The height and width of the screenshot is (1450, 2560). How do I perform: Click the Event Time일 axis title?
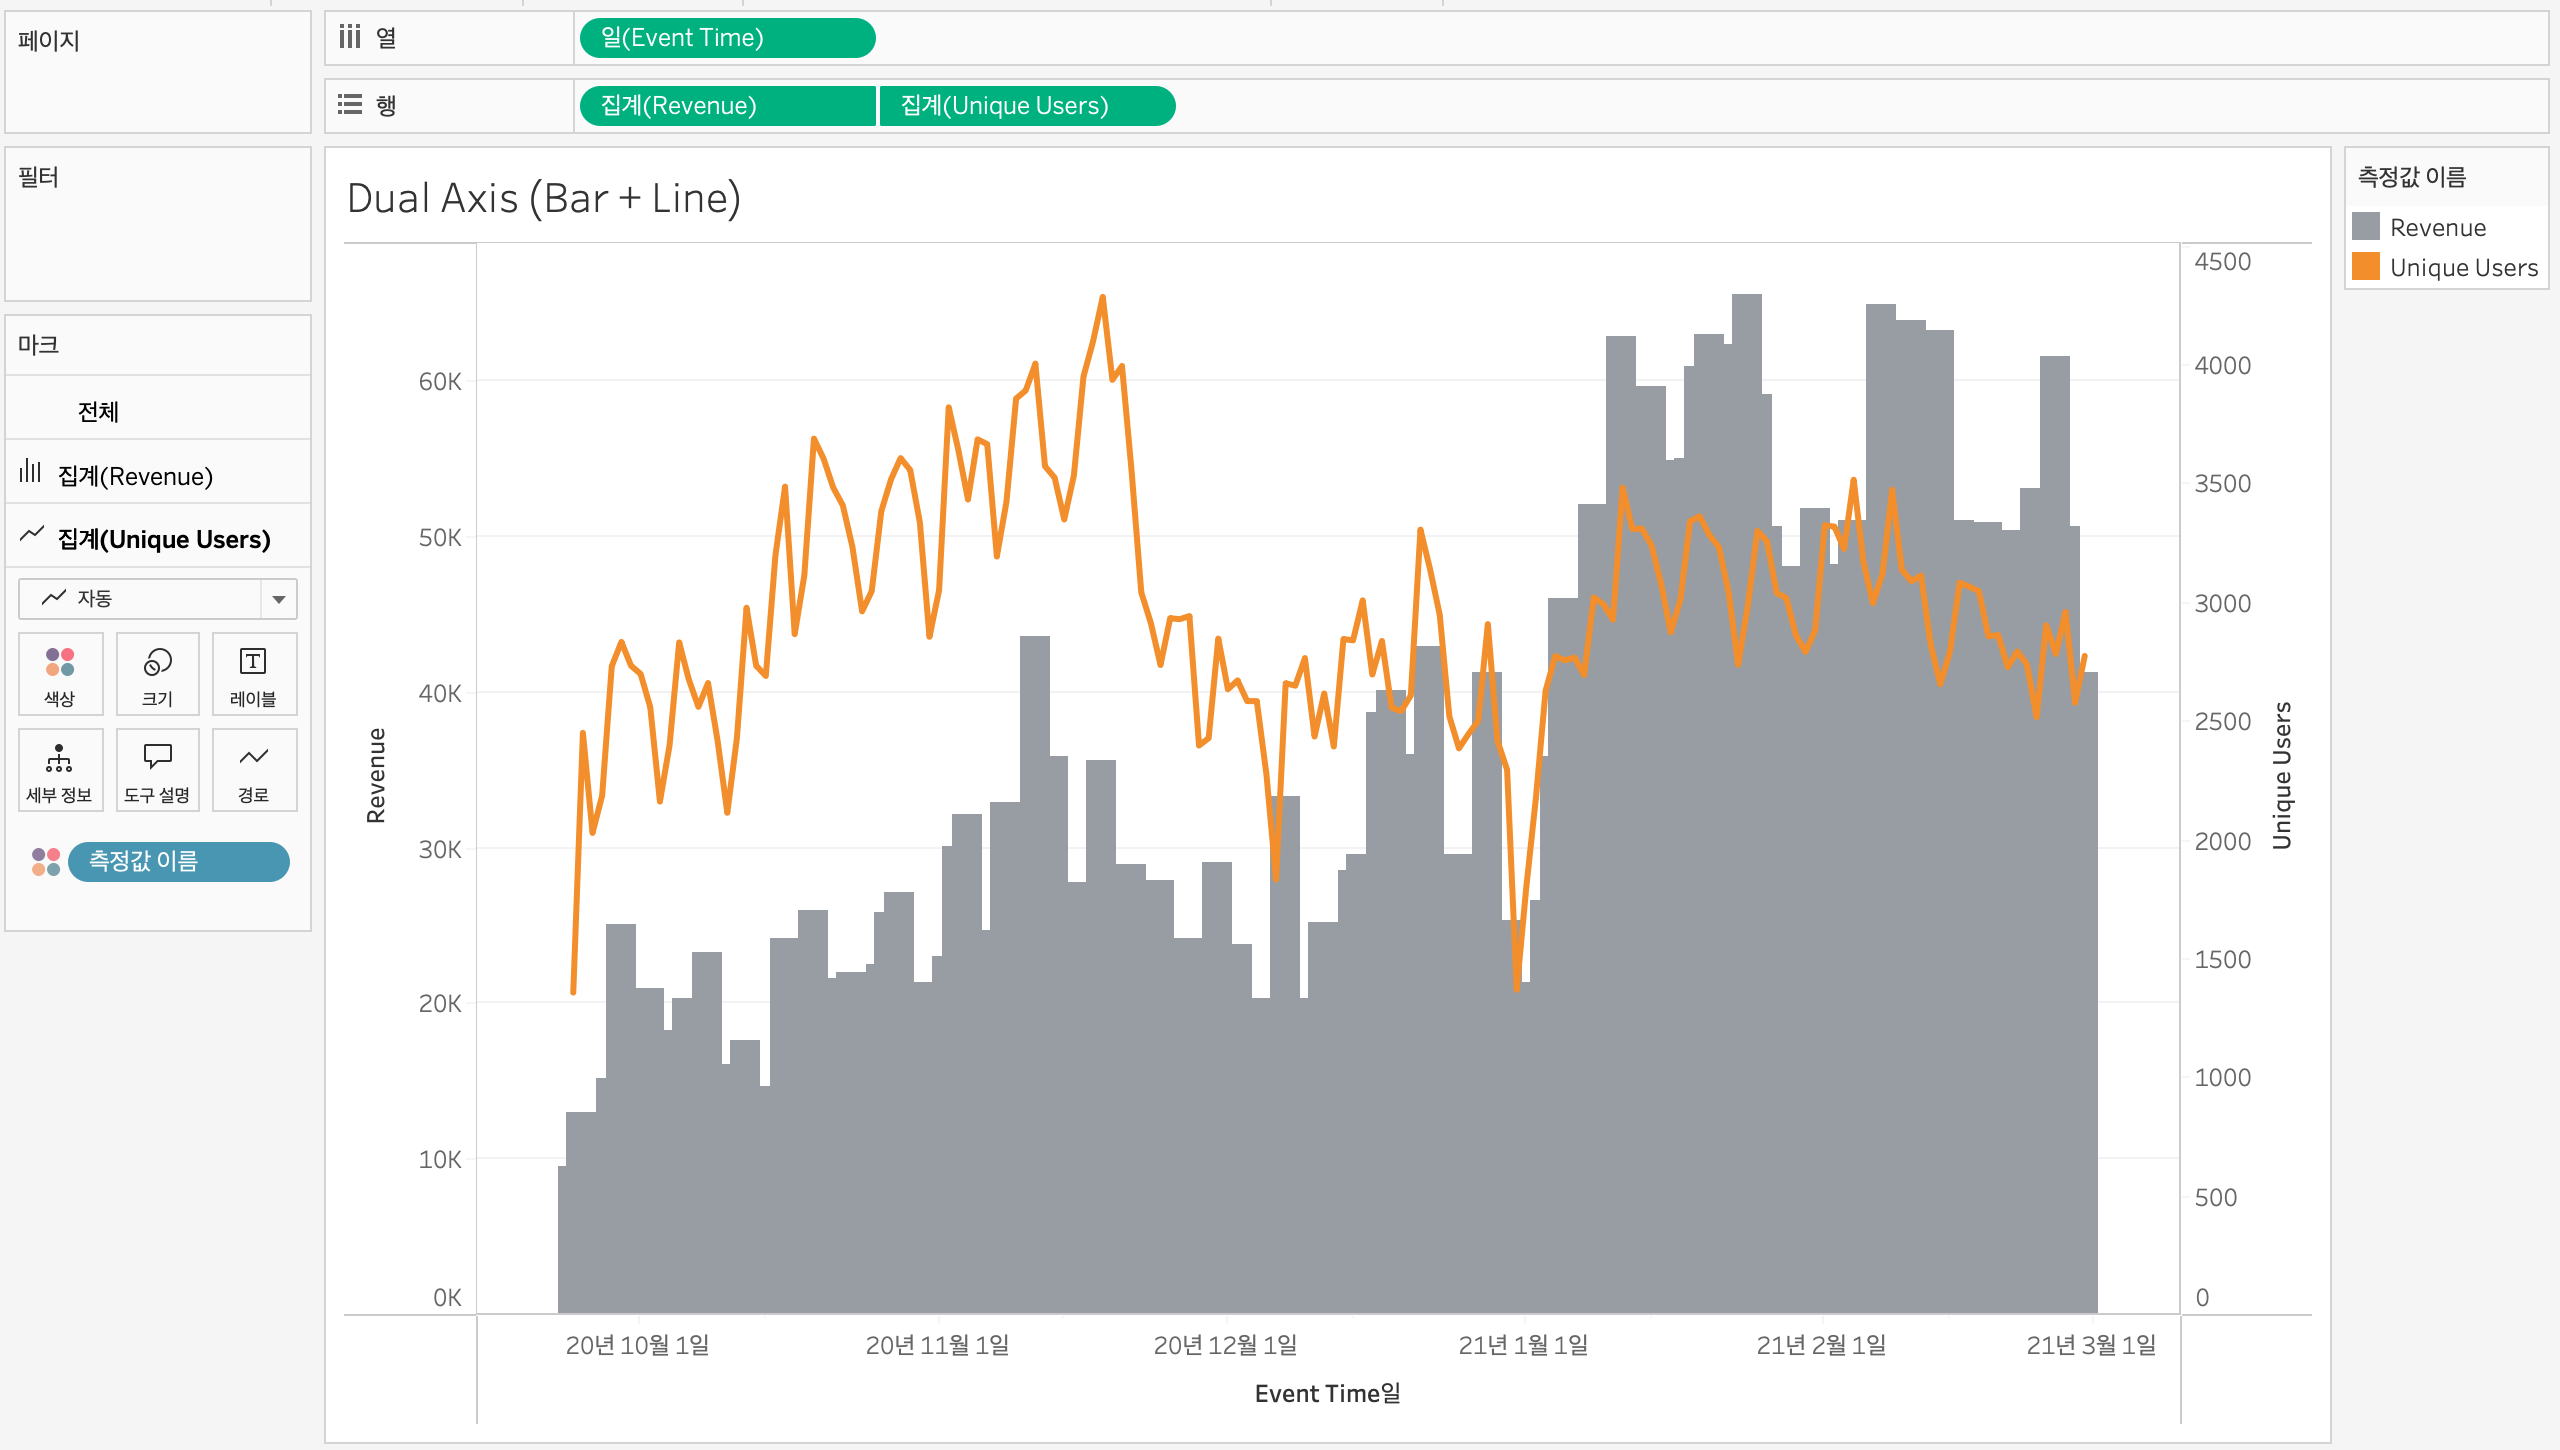[1327, 1393]
